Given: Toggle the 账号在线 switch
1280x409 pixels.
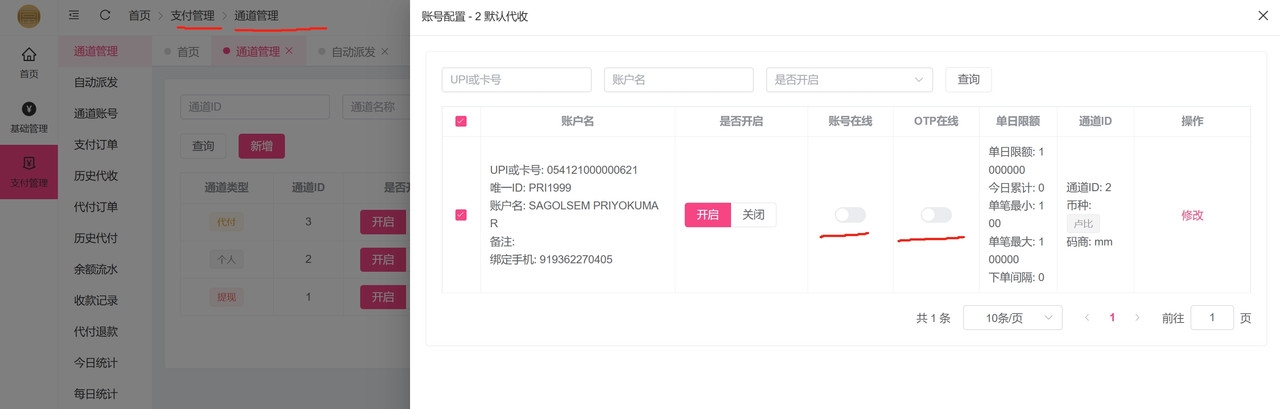Looking at the screenshot, I should [x=850, y=215].
